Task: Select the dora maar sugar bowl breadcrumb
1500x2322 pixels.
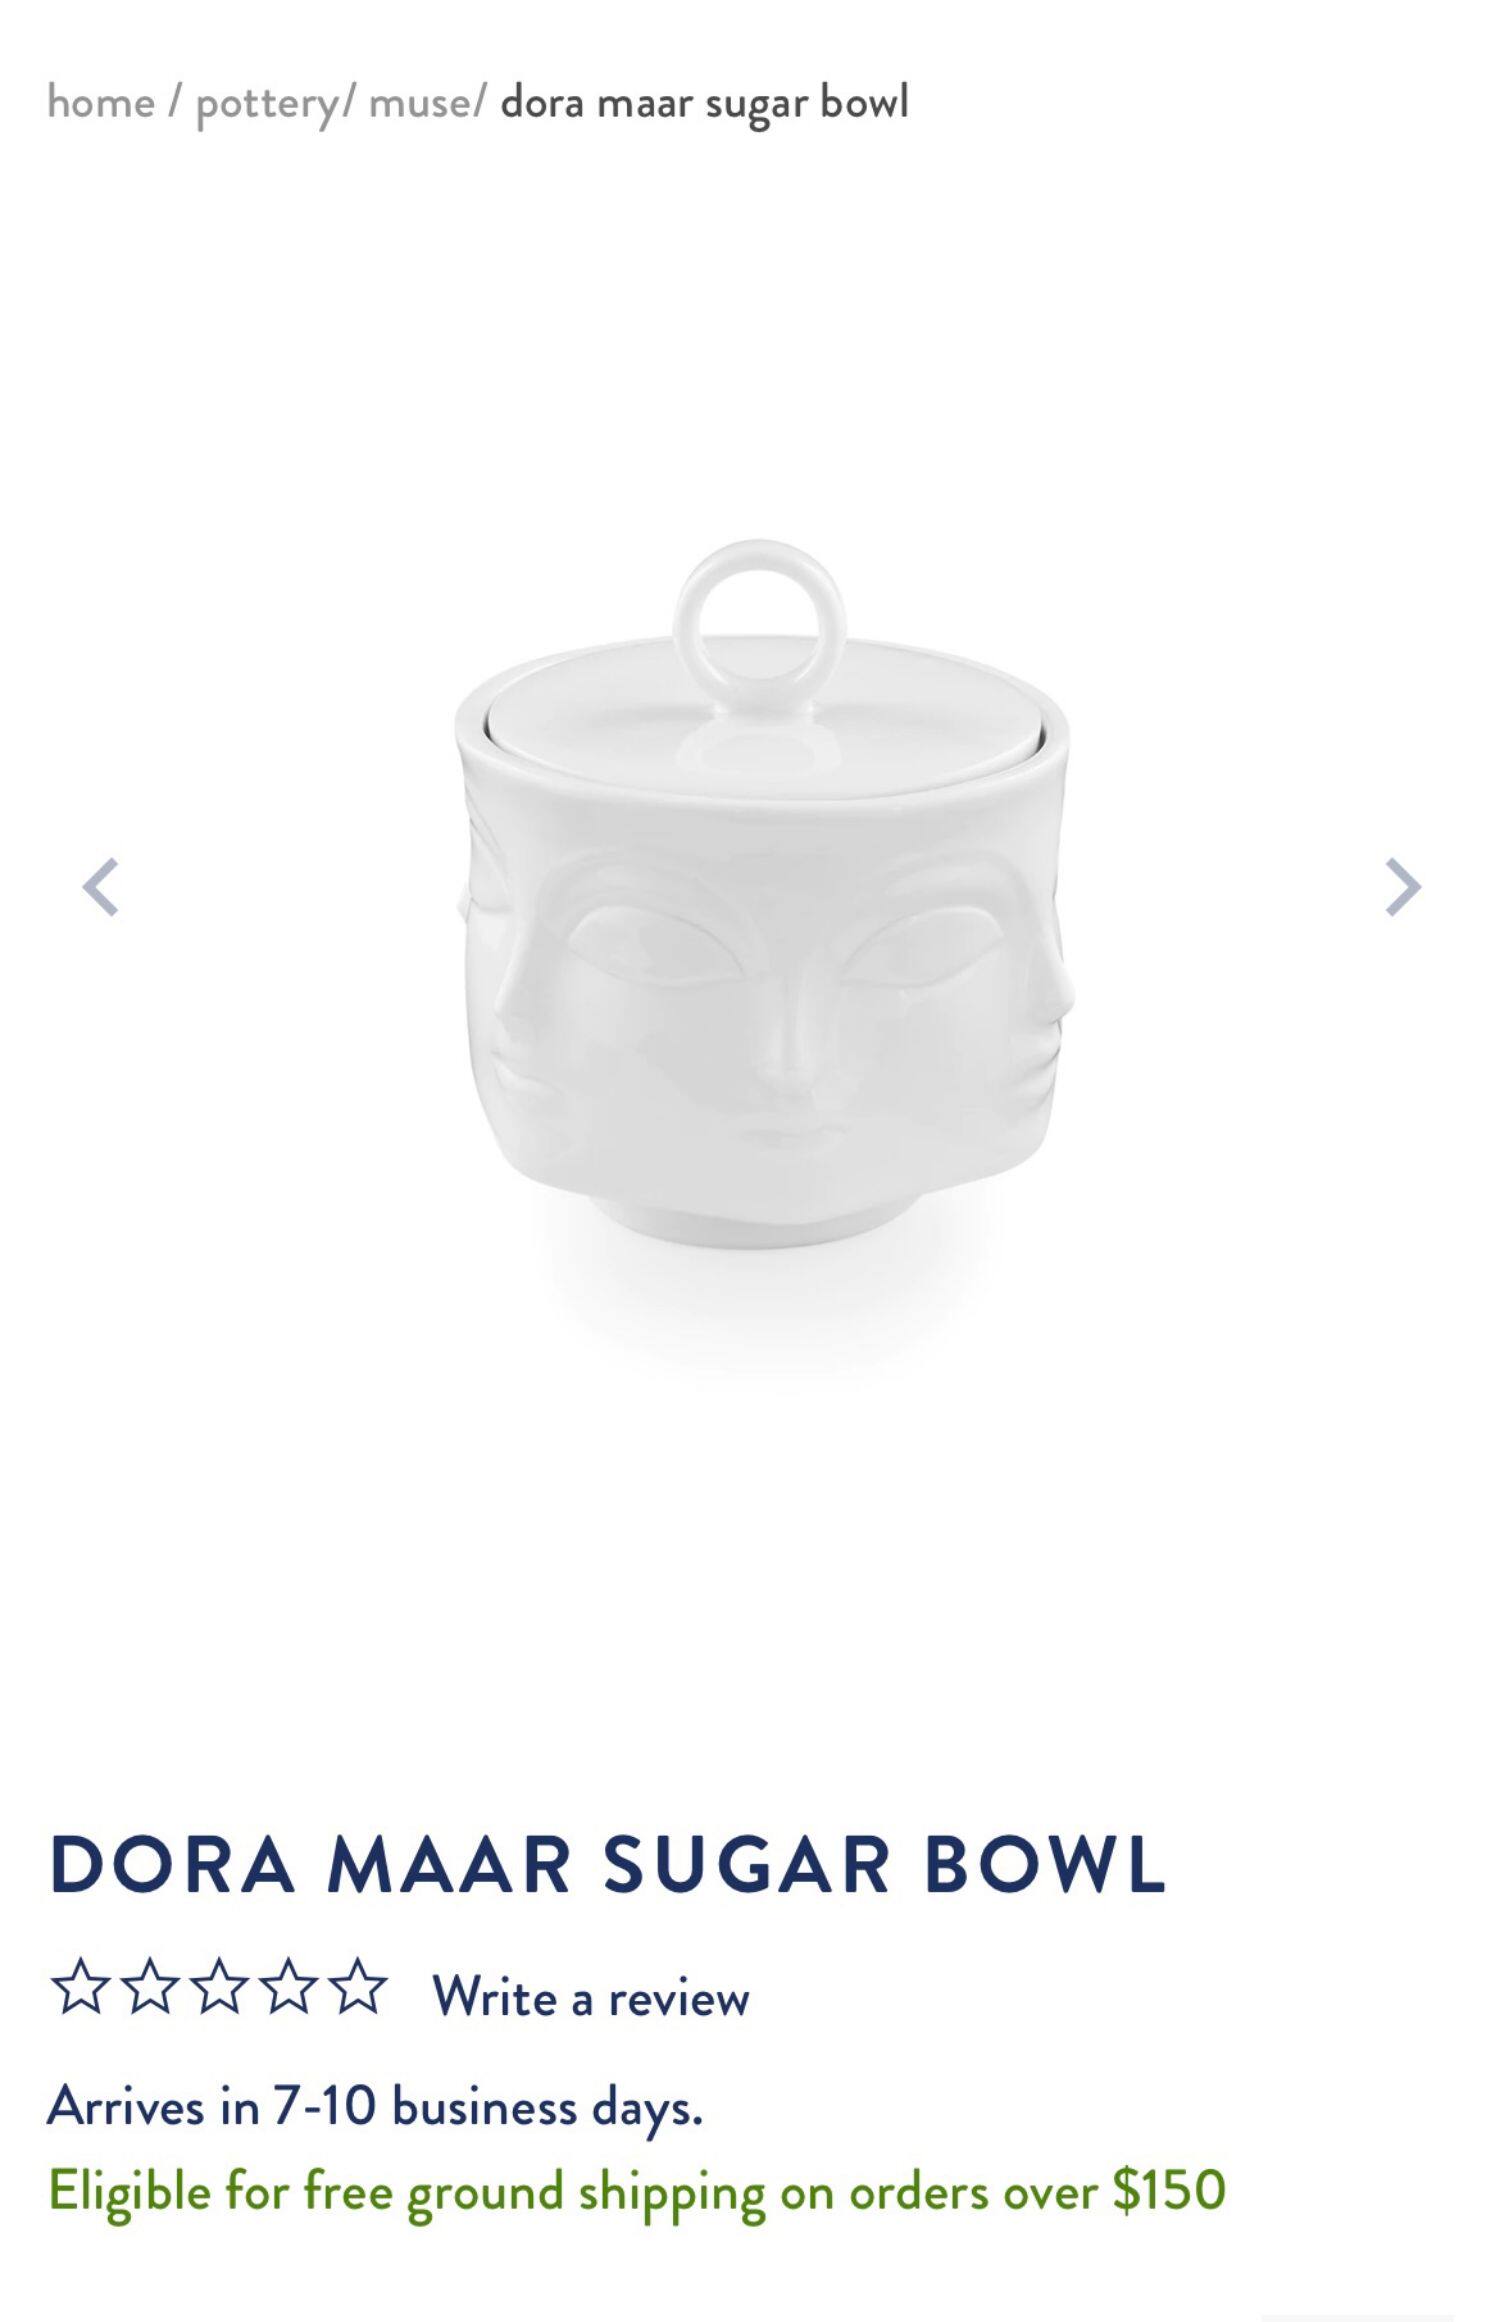Action: click(x=705, y=104)
